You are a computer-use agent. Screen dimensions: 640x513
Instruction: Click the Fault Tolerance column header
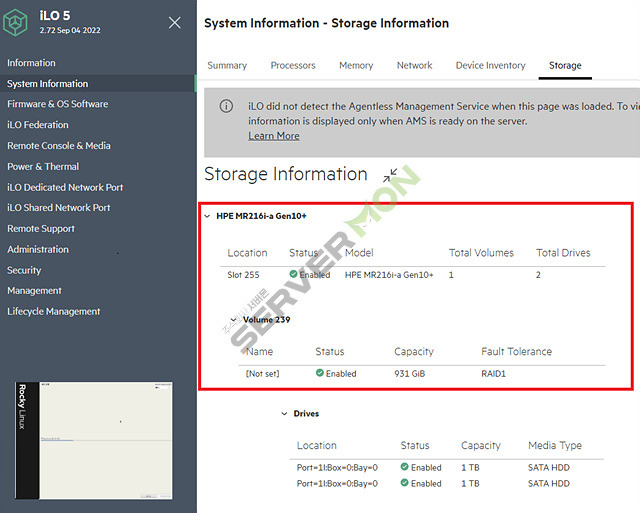[516, 351]
